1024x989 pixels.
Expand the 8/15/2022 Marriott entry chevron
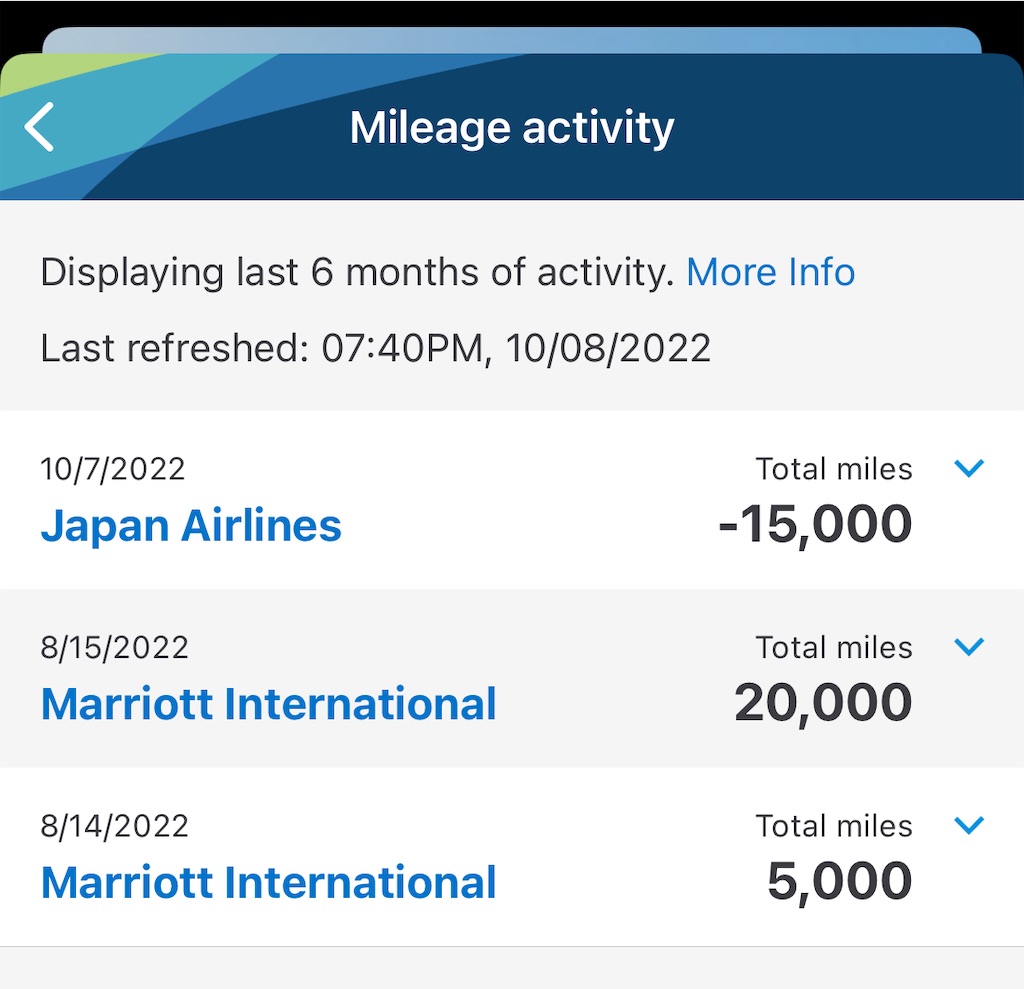coord(968,646)
